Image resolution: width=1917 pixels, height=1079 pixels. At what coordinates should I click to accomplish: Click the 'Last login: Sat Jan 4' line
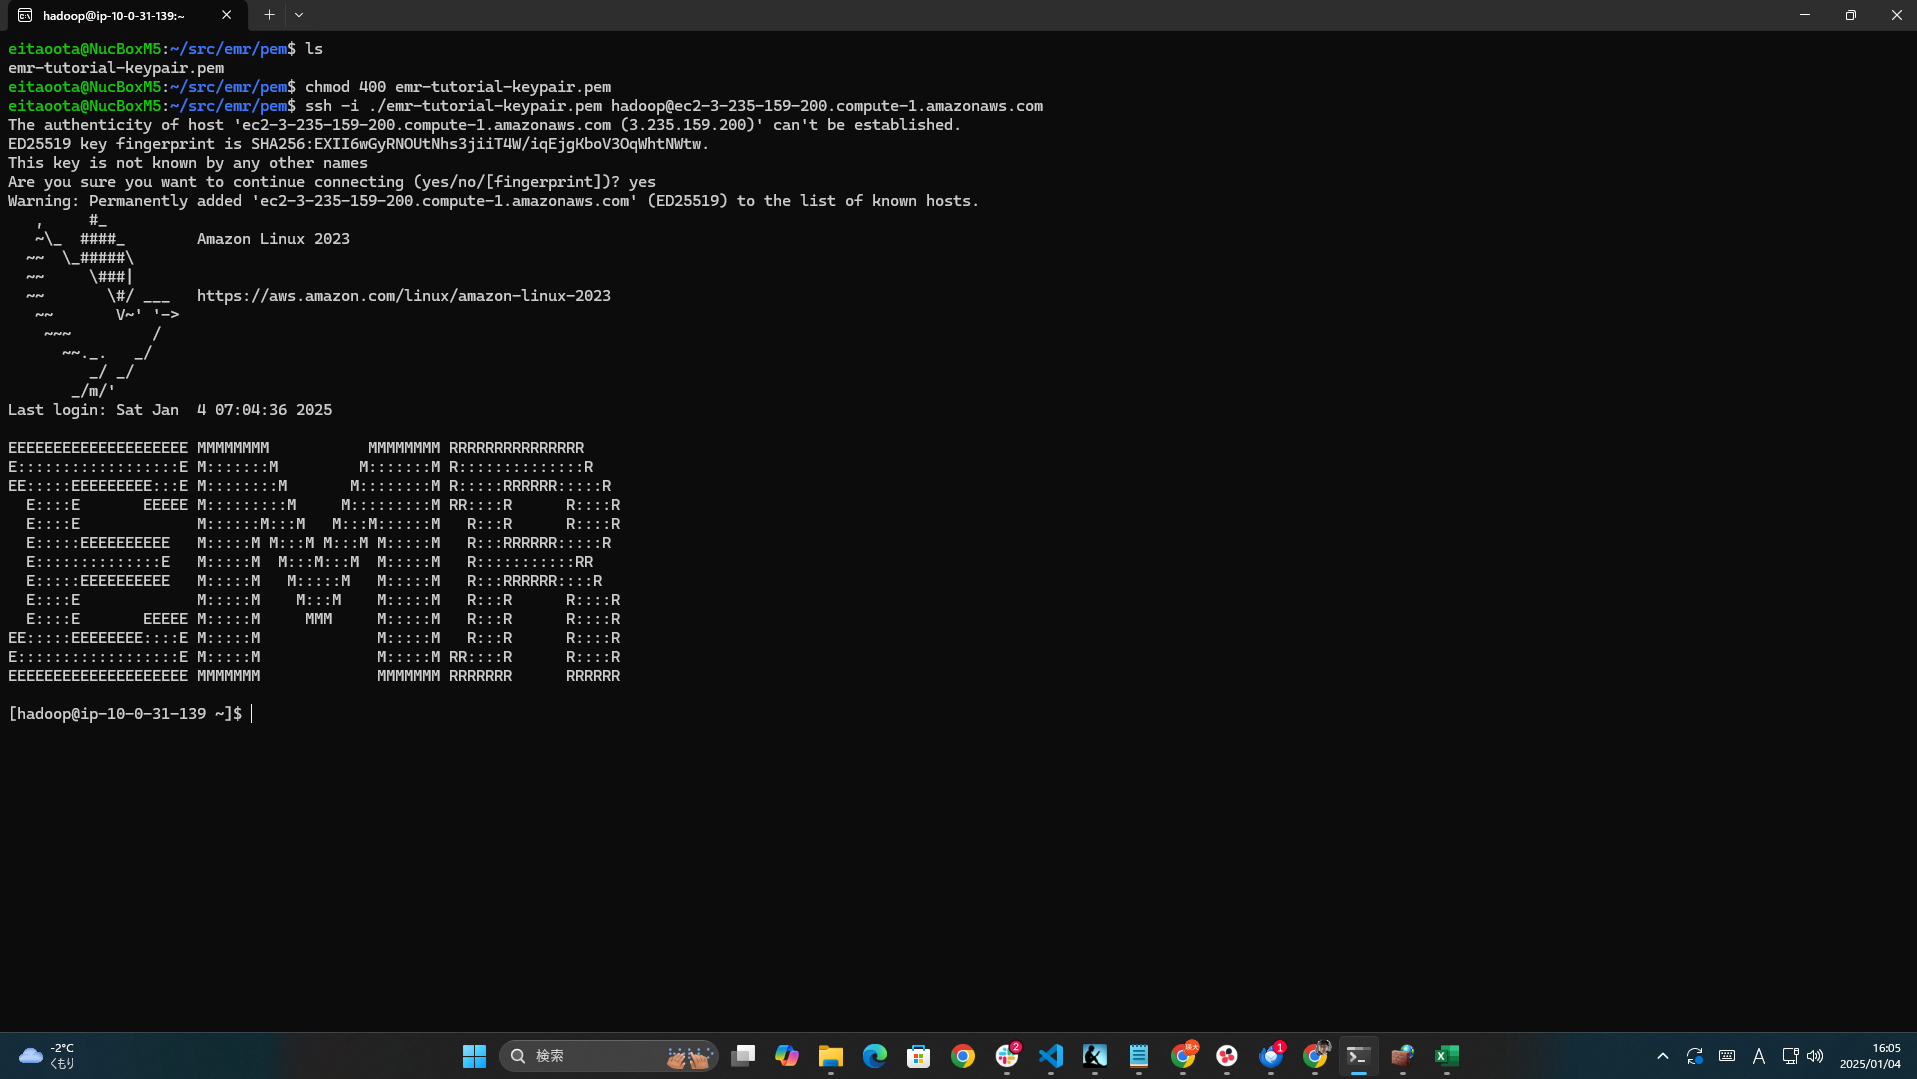click(x=170, y=410)
